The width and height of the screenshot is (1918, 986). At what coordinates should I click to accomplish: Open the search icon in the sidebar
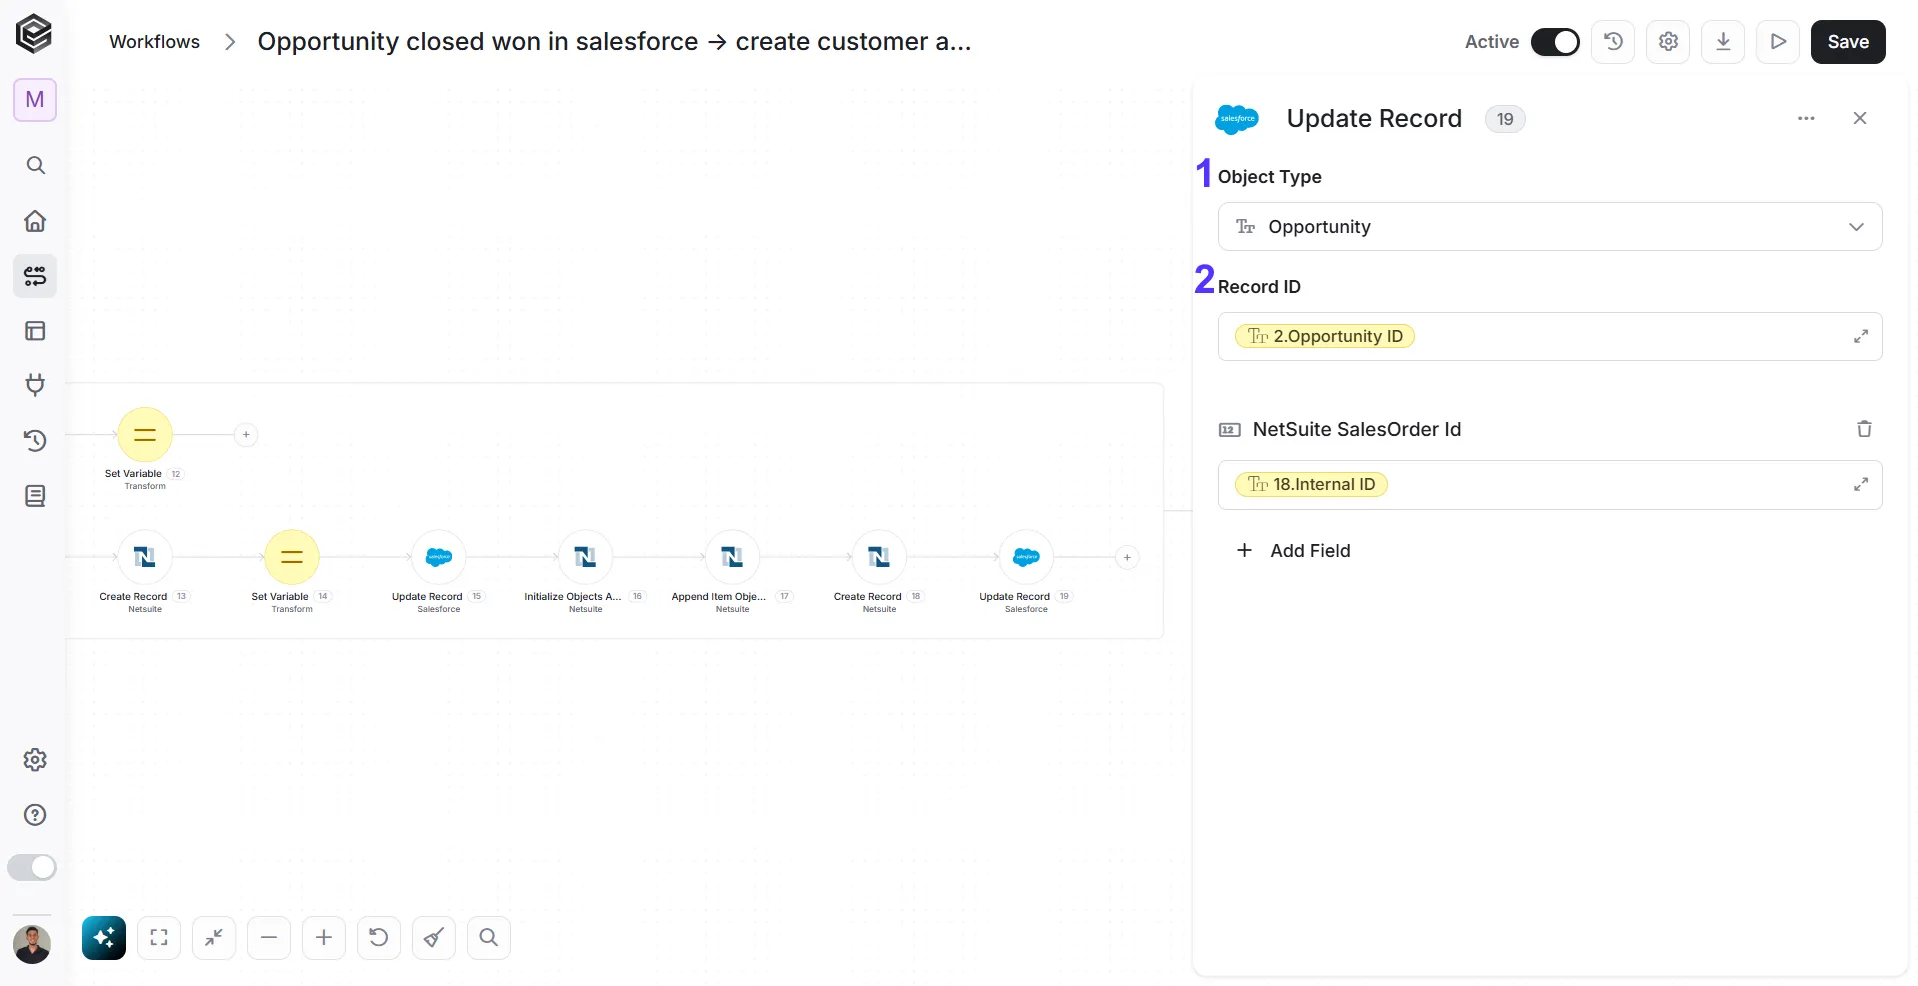coord(35,165)
